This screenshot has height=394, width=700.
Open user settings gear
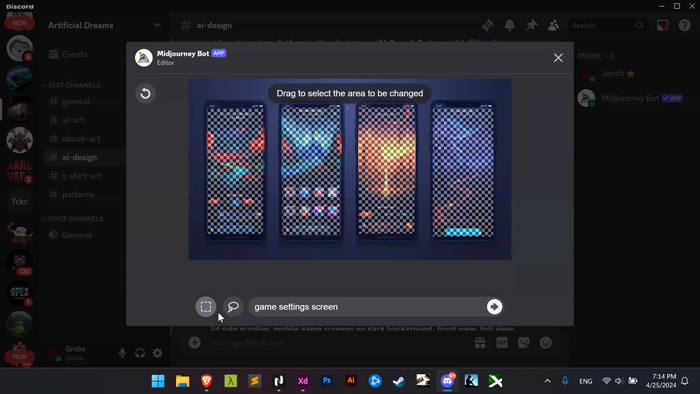(158, 353)
